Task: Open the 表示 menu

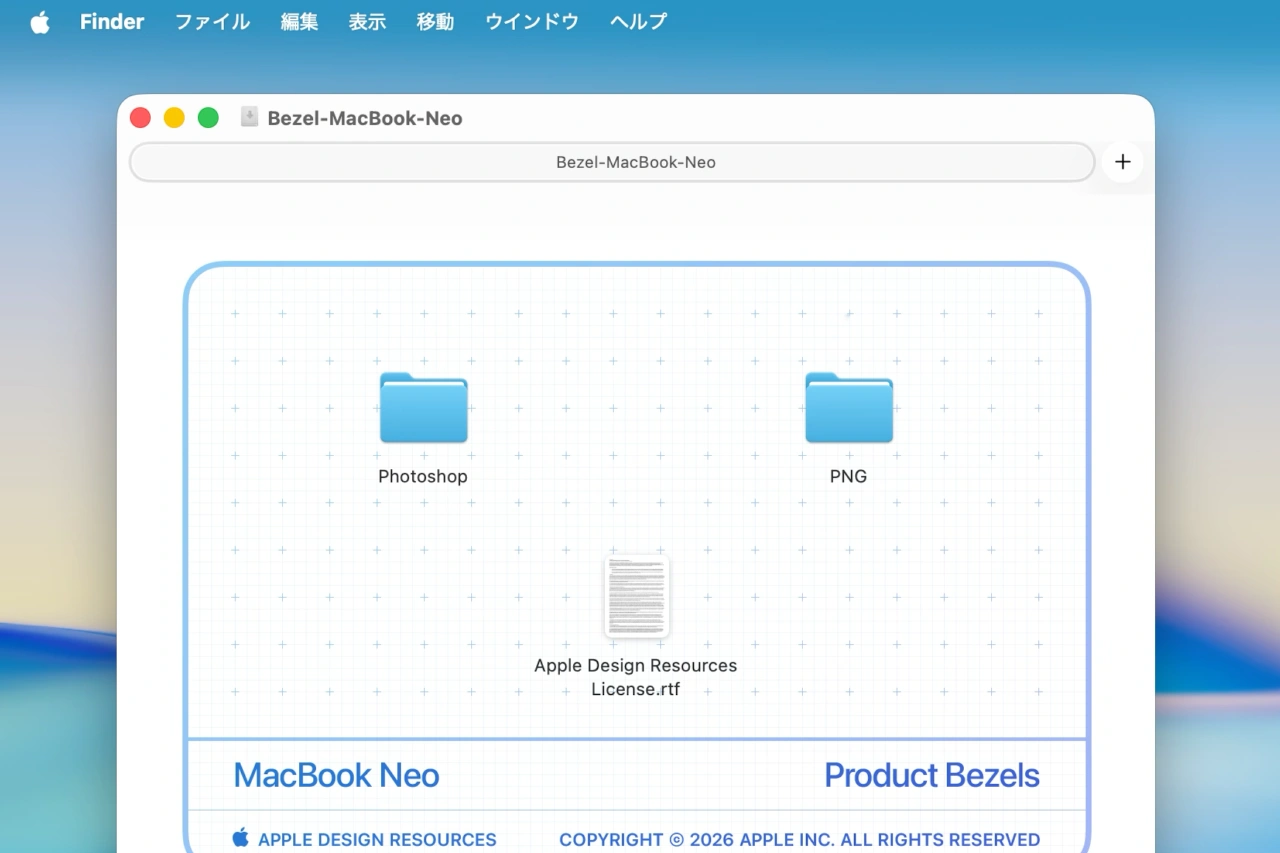Action: click(366, 21)
